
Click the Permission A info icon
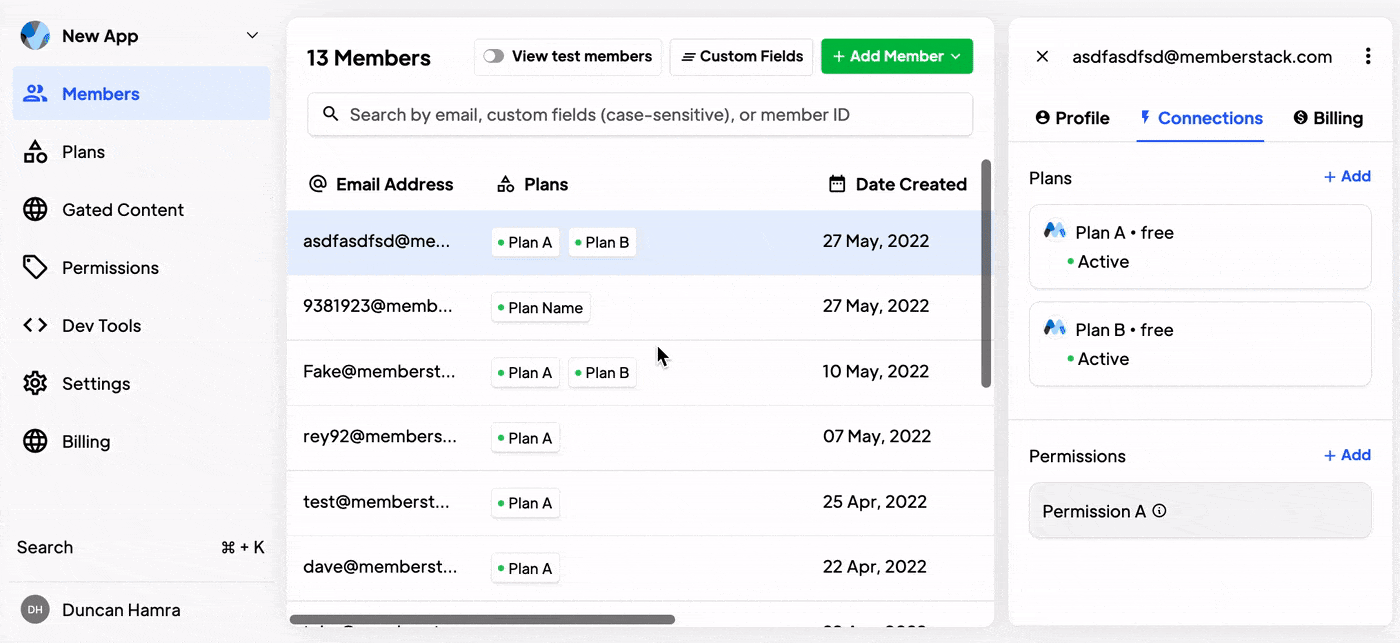point(1160,511)
